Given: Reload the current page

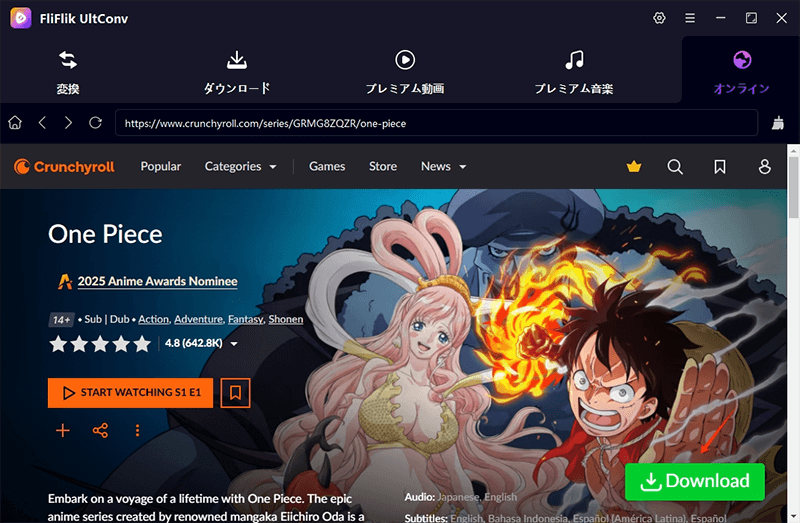Looking at the screenshot, I should point(95,123).
